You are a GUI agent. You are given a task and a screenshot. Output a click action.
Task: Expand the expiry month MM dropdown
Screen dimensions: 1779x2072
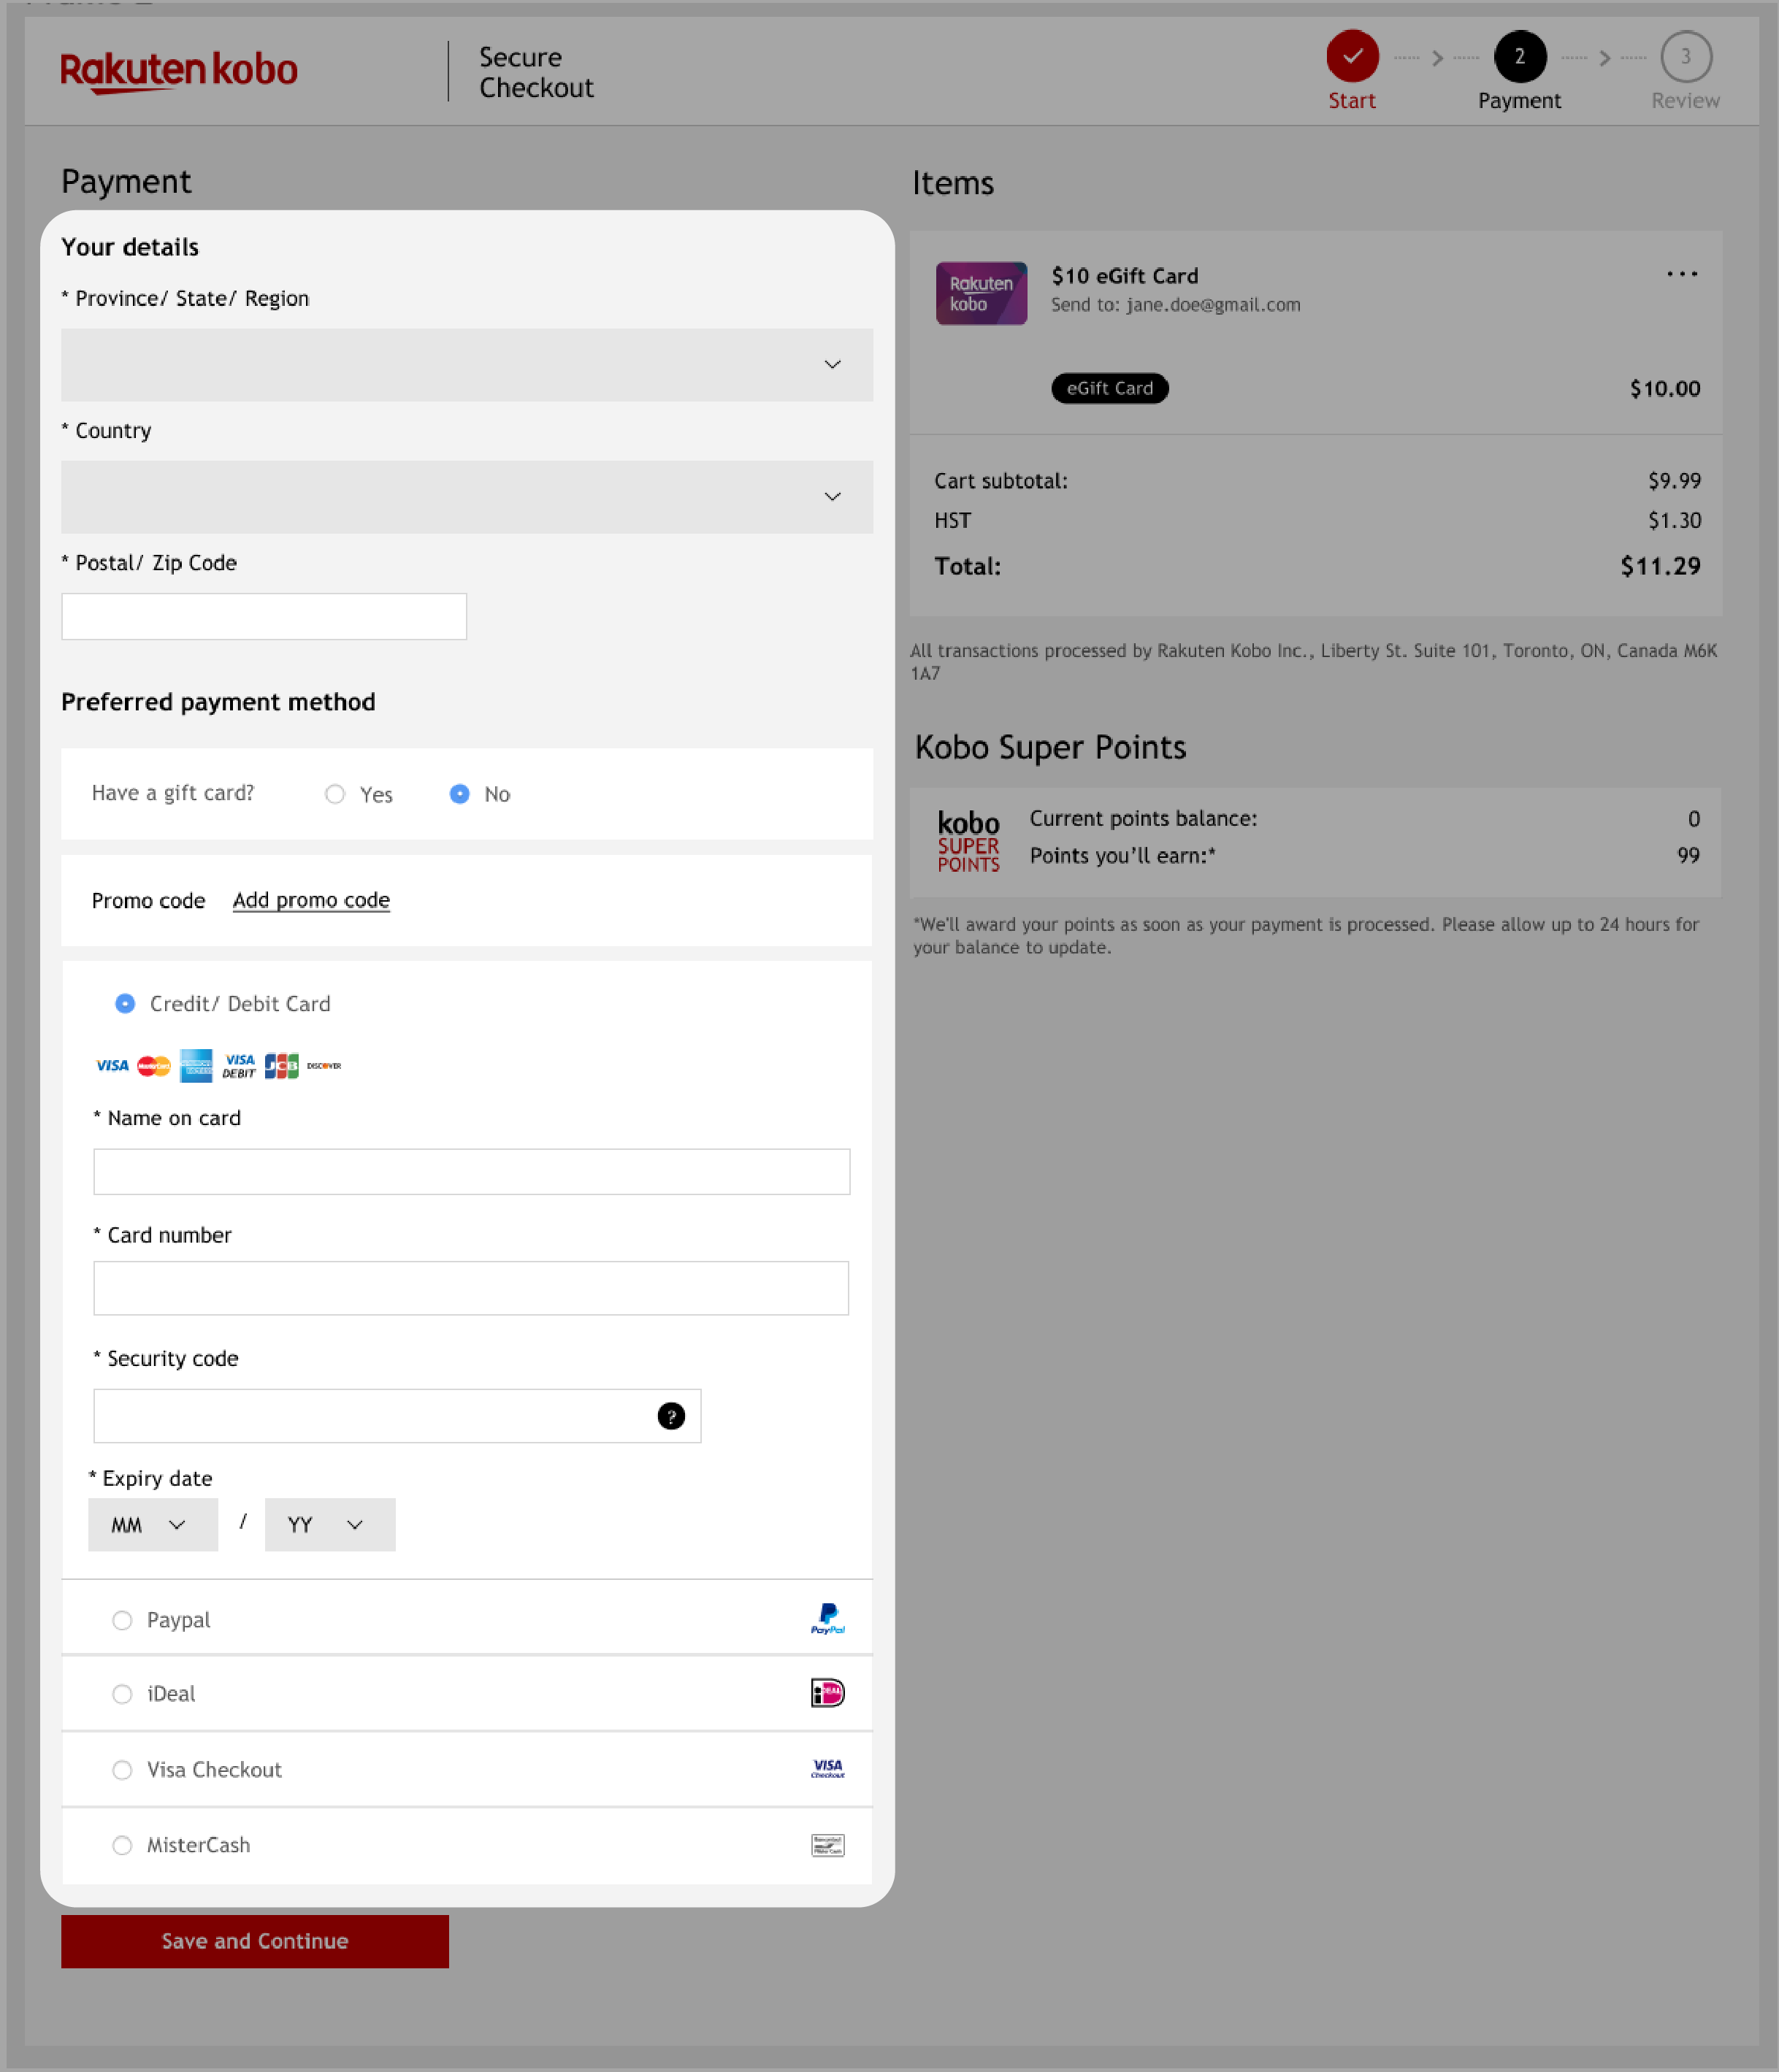150,1524
